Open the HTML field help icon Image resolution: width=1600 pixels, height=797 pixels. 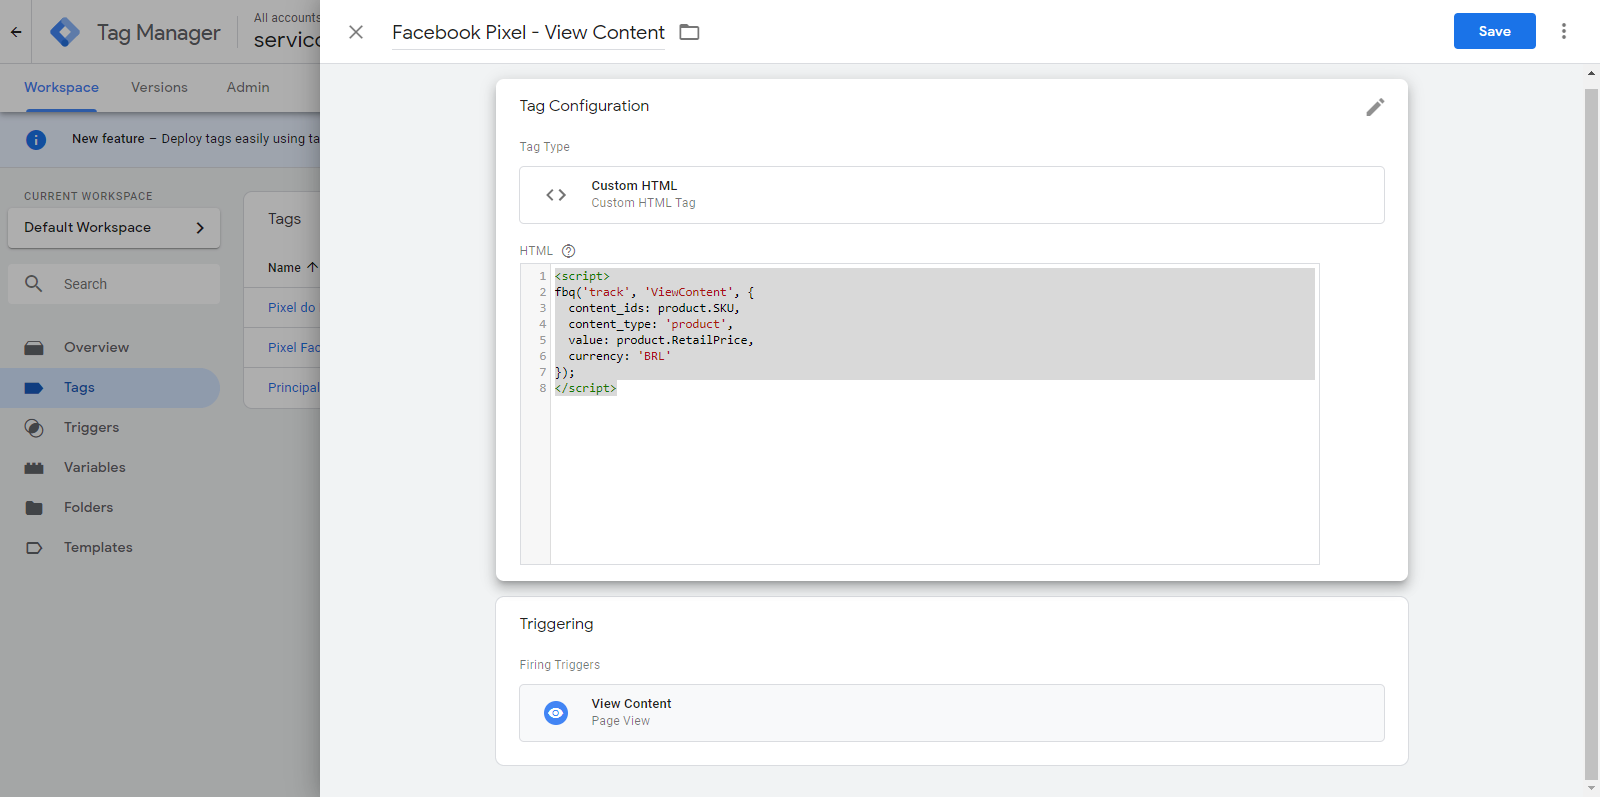coord(568,251)
